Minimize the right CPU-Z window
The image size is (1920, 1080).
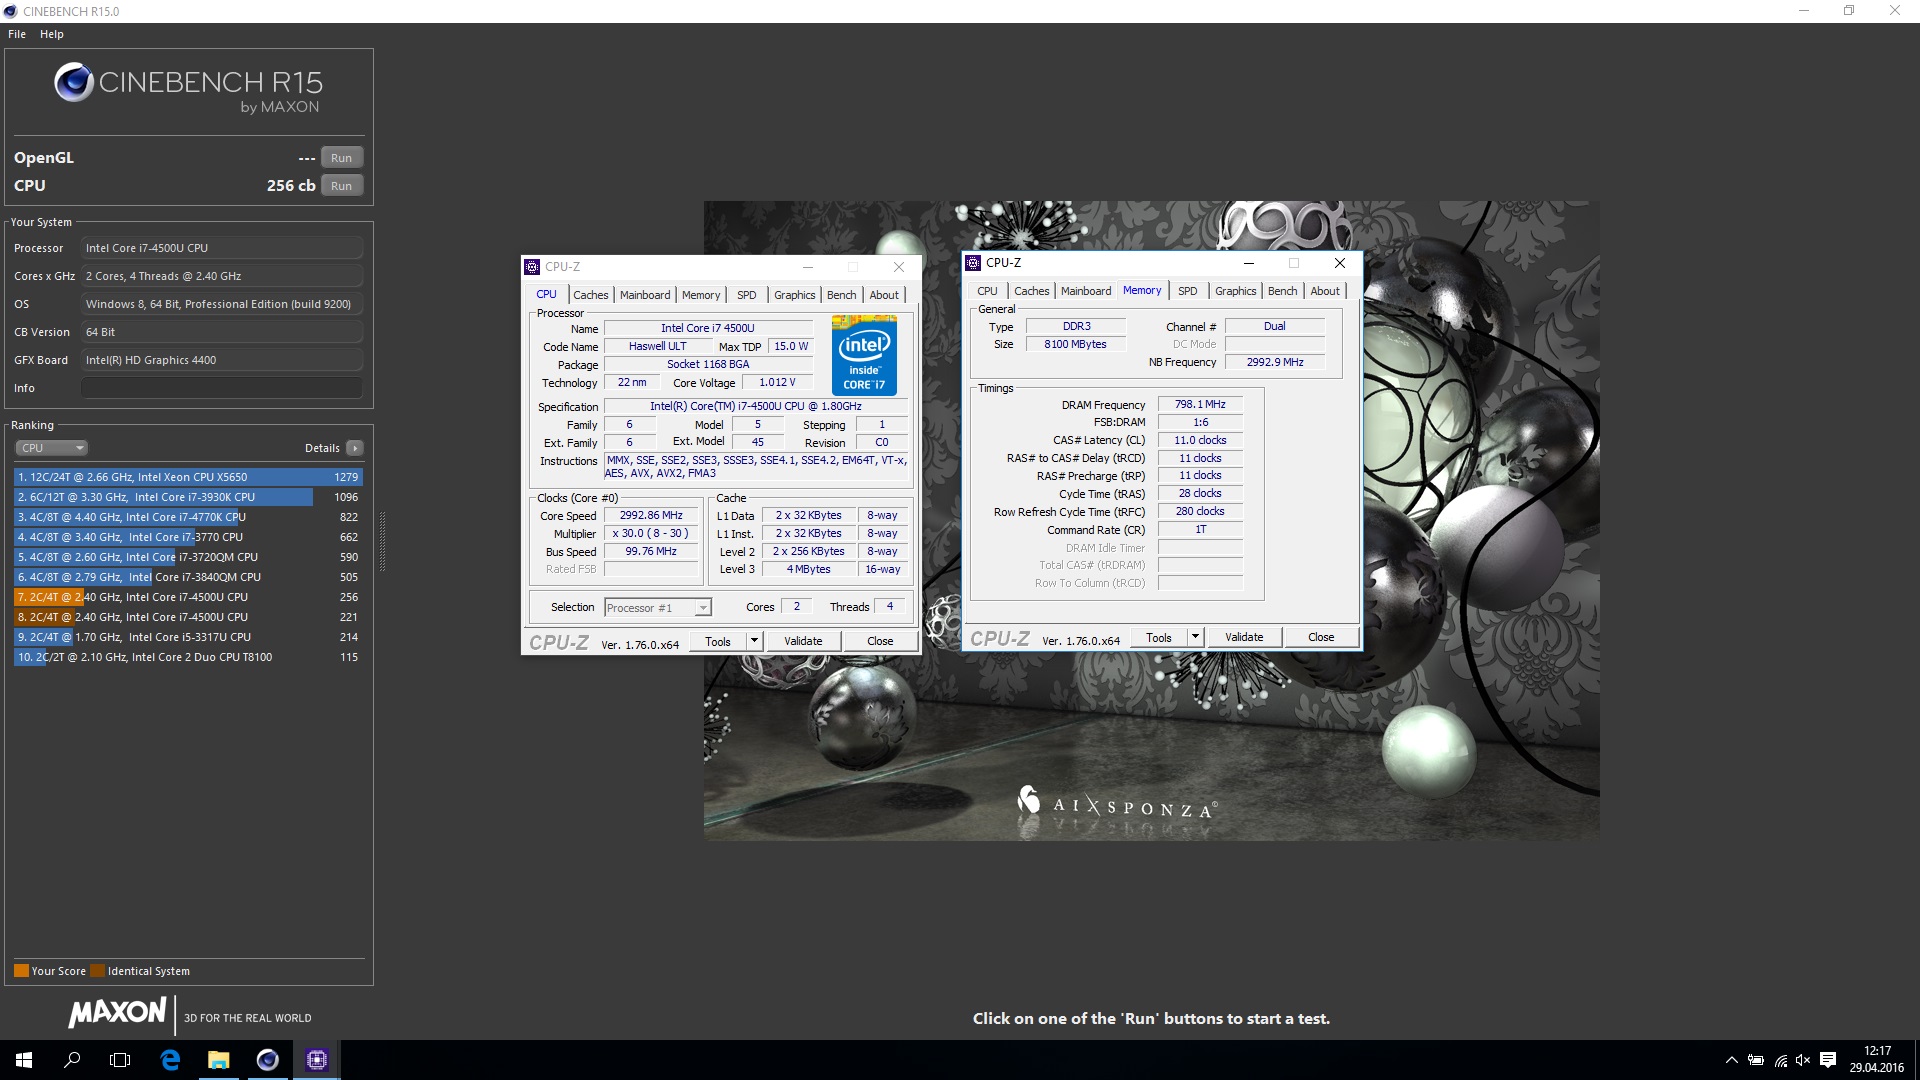pyautogui.click(x=1248, y=263)
